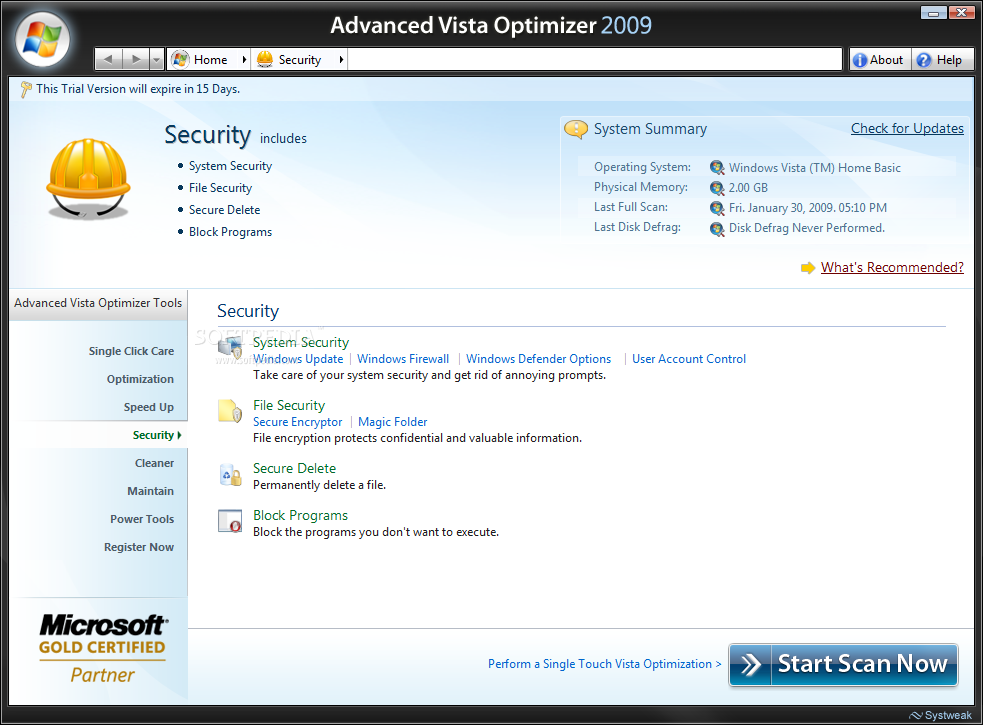The height and width of the screenshot is (725, 983).
Task: Open the Secure Encryptor link
Action: pyautogui.click(x=298, y=422)
